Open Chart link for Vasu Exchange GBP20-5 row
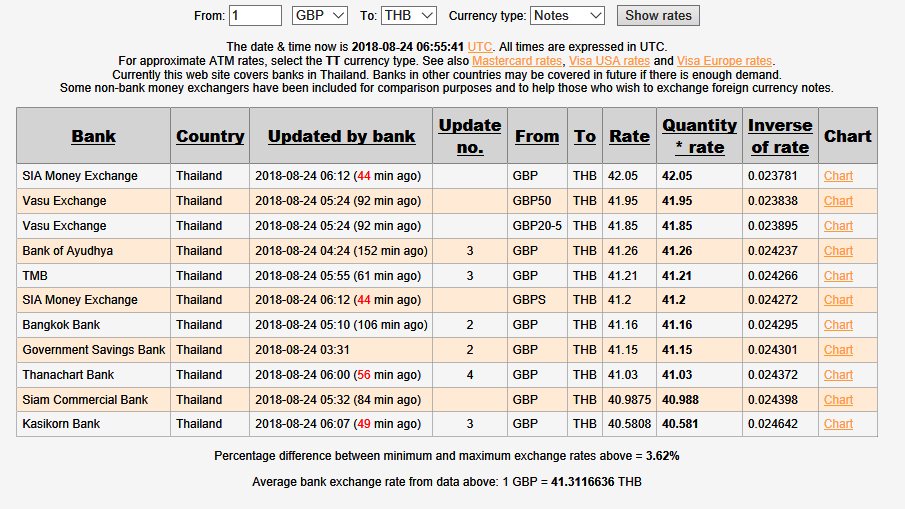The width and height of the screenshot is (905, 509). 838,226
